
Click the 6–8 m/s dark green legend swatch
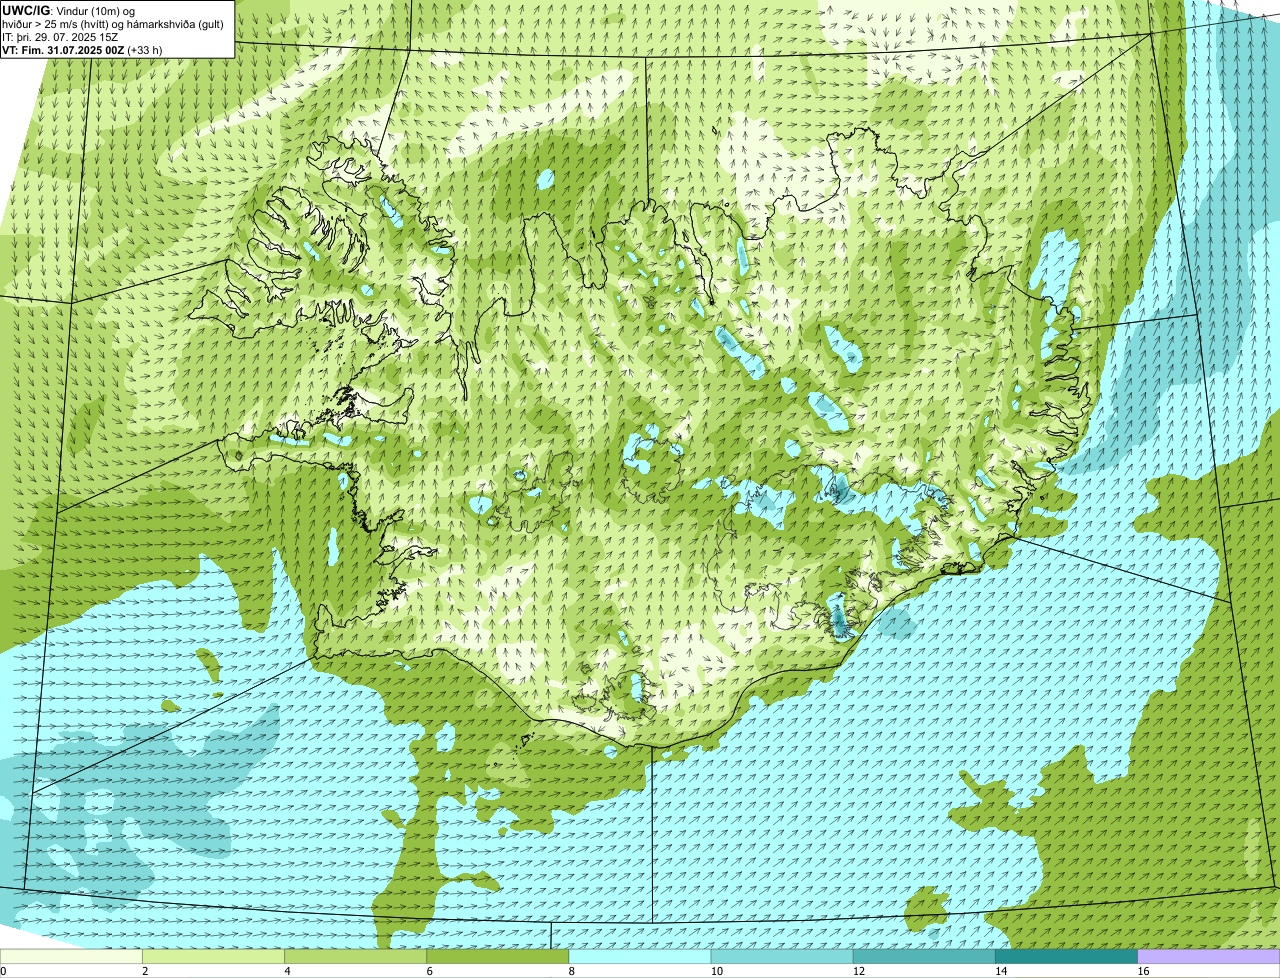pos(498,957)
